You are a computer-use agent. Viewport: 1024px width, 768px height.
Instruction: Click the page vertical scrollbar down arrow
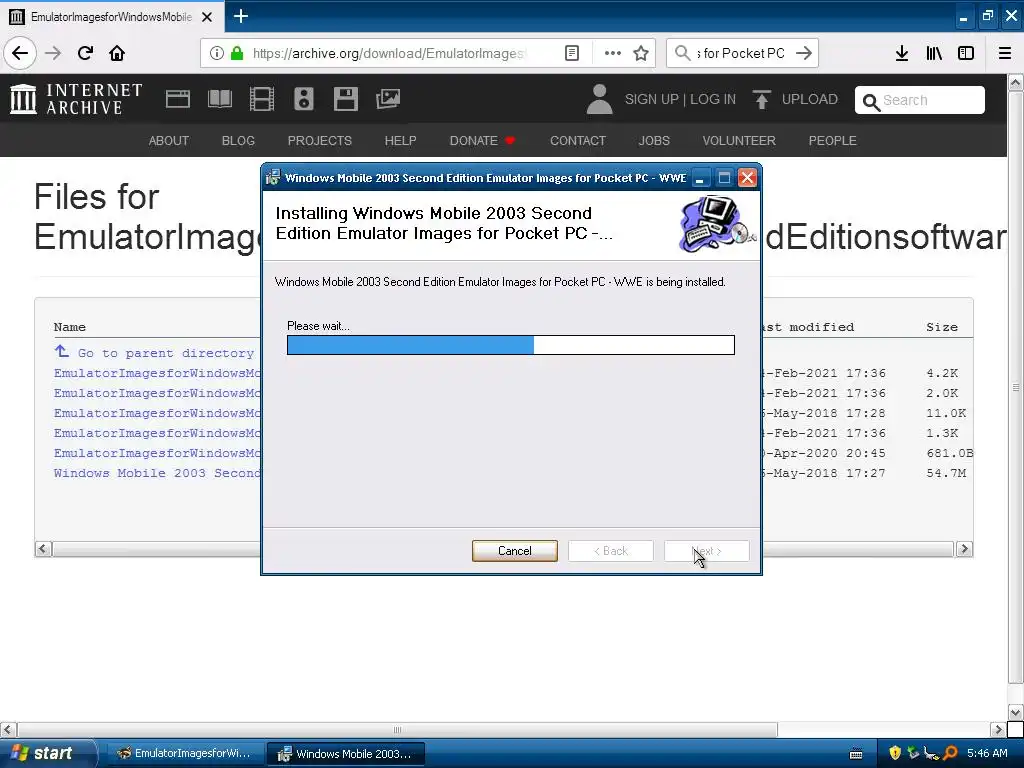[1016, 712]
